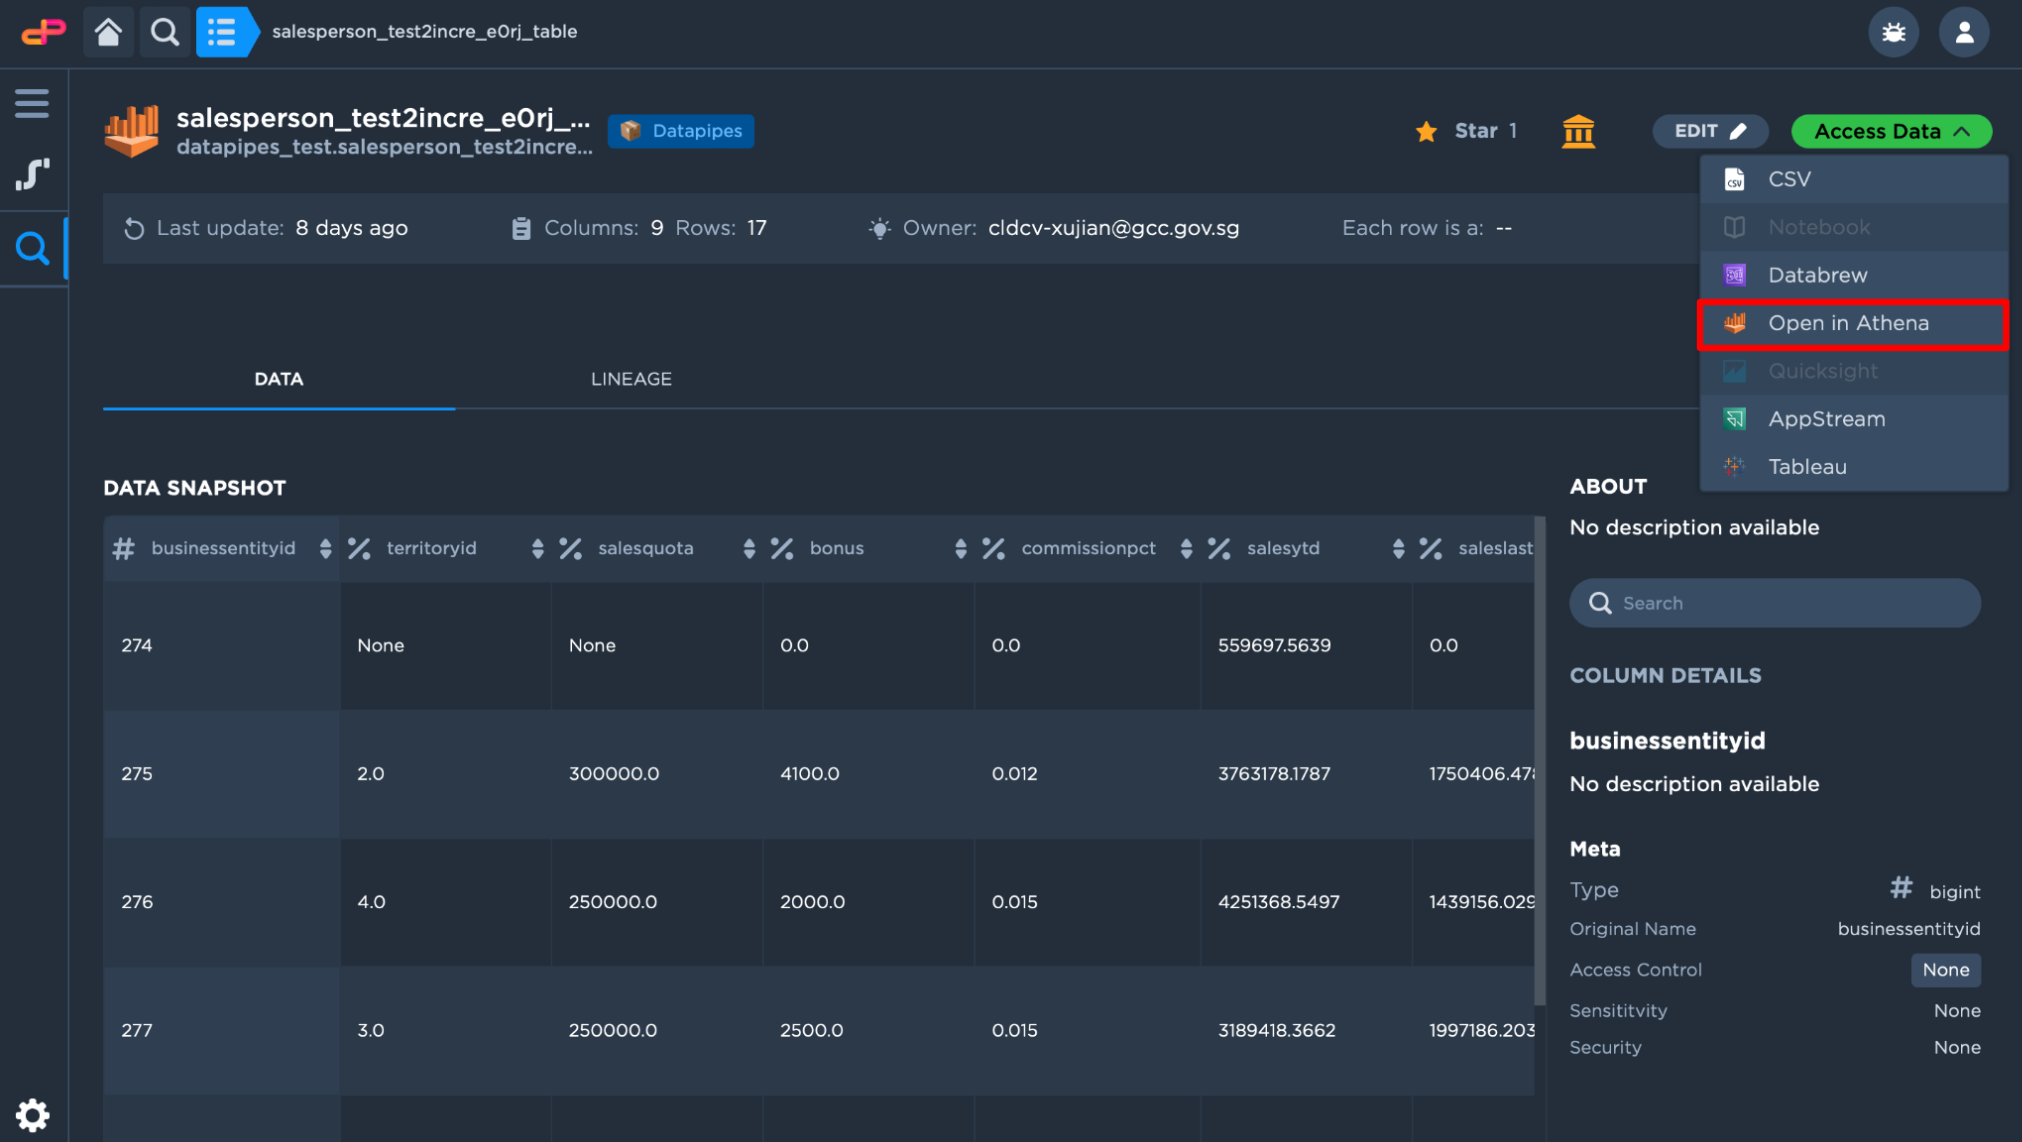Click the last update refresh icon

133,229
